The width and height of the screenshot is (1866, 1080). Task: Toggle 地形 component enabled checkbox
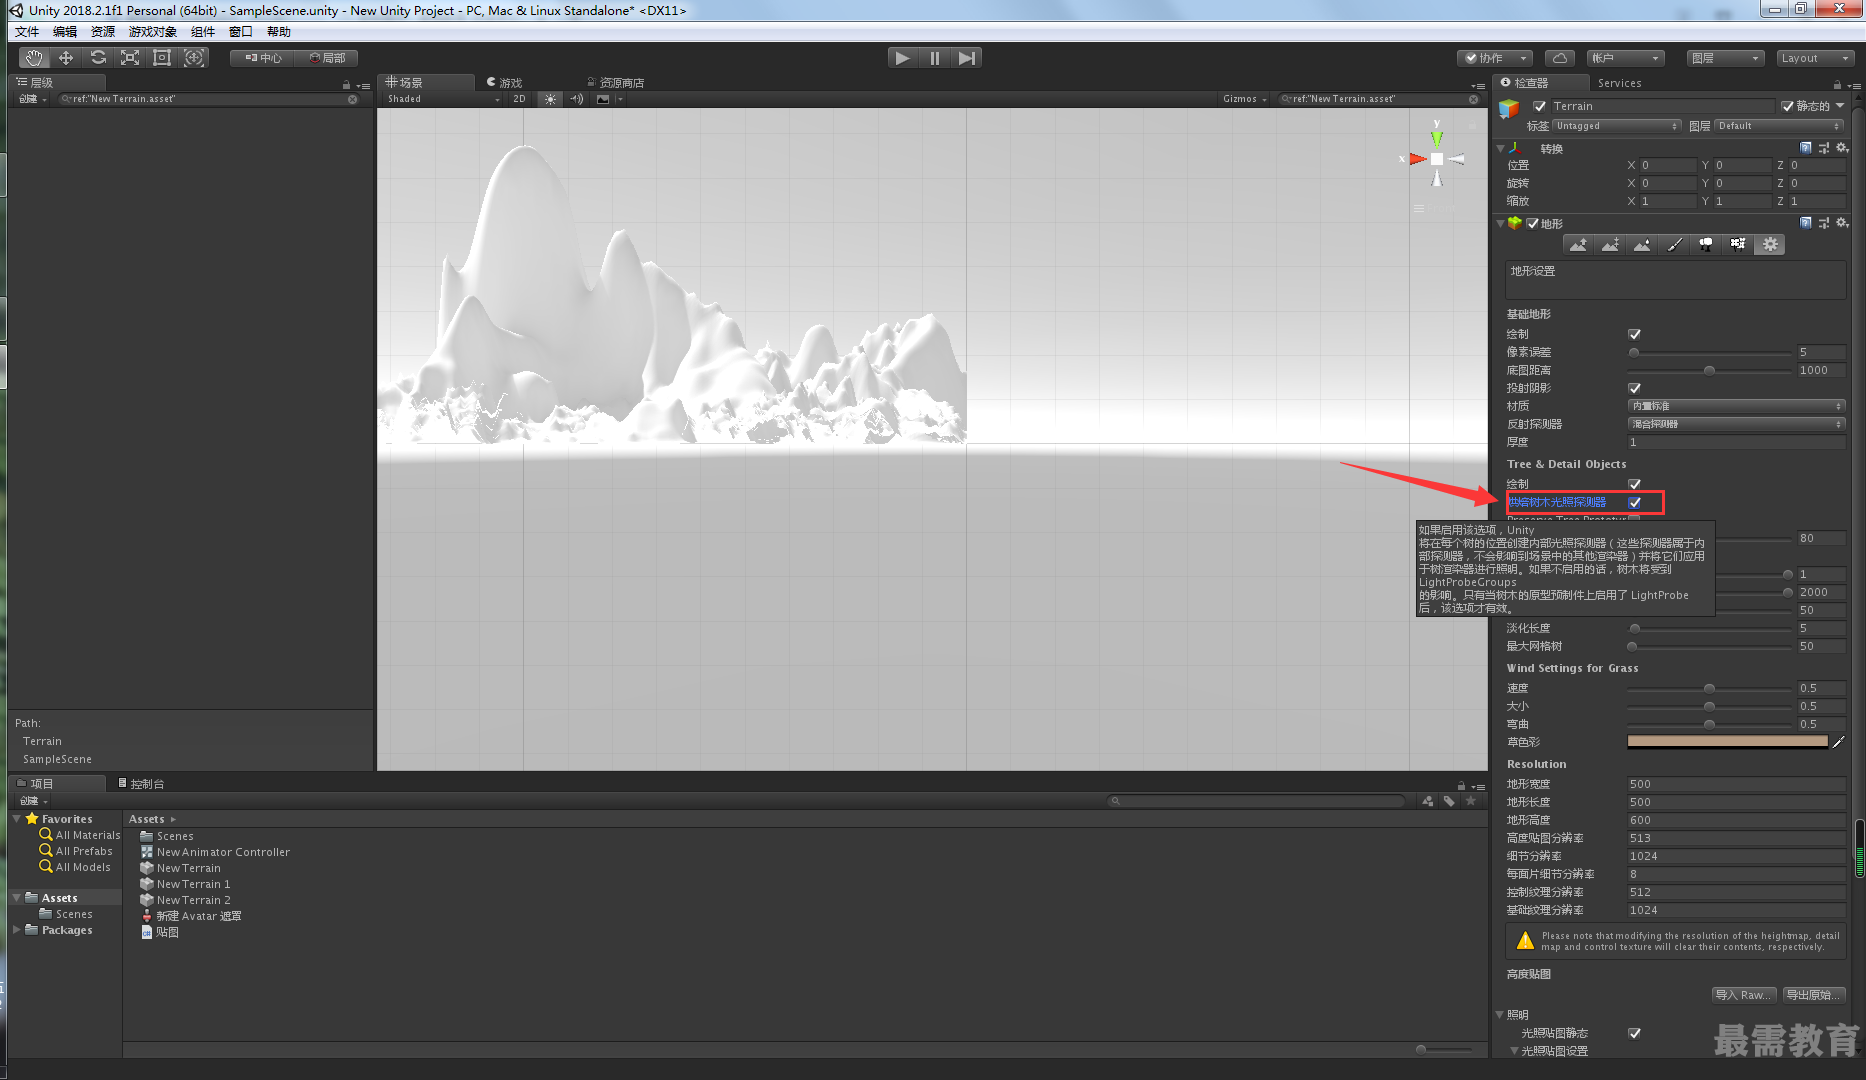1532,224
